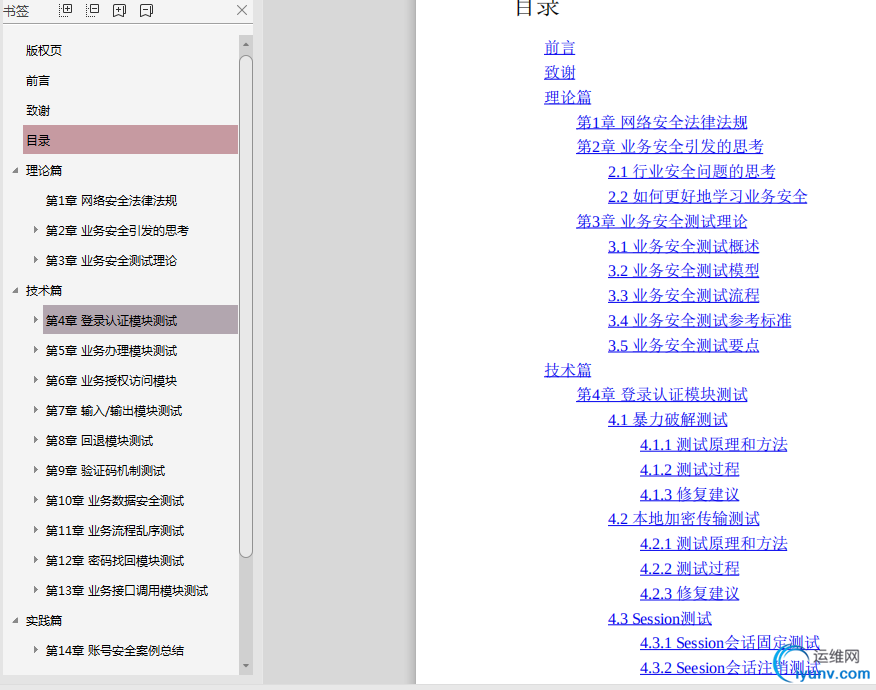This screenshot has width=876, height=690.
Task: Expand the 第14章 账号安全案例总结 bookmark
Action: 35,650
